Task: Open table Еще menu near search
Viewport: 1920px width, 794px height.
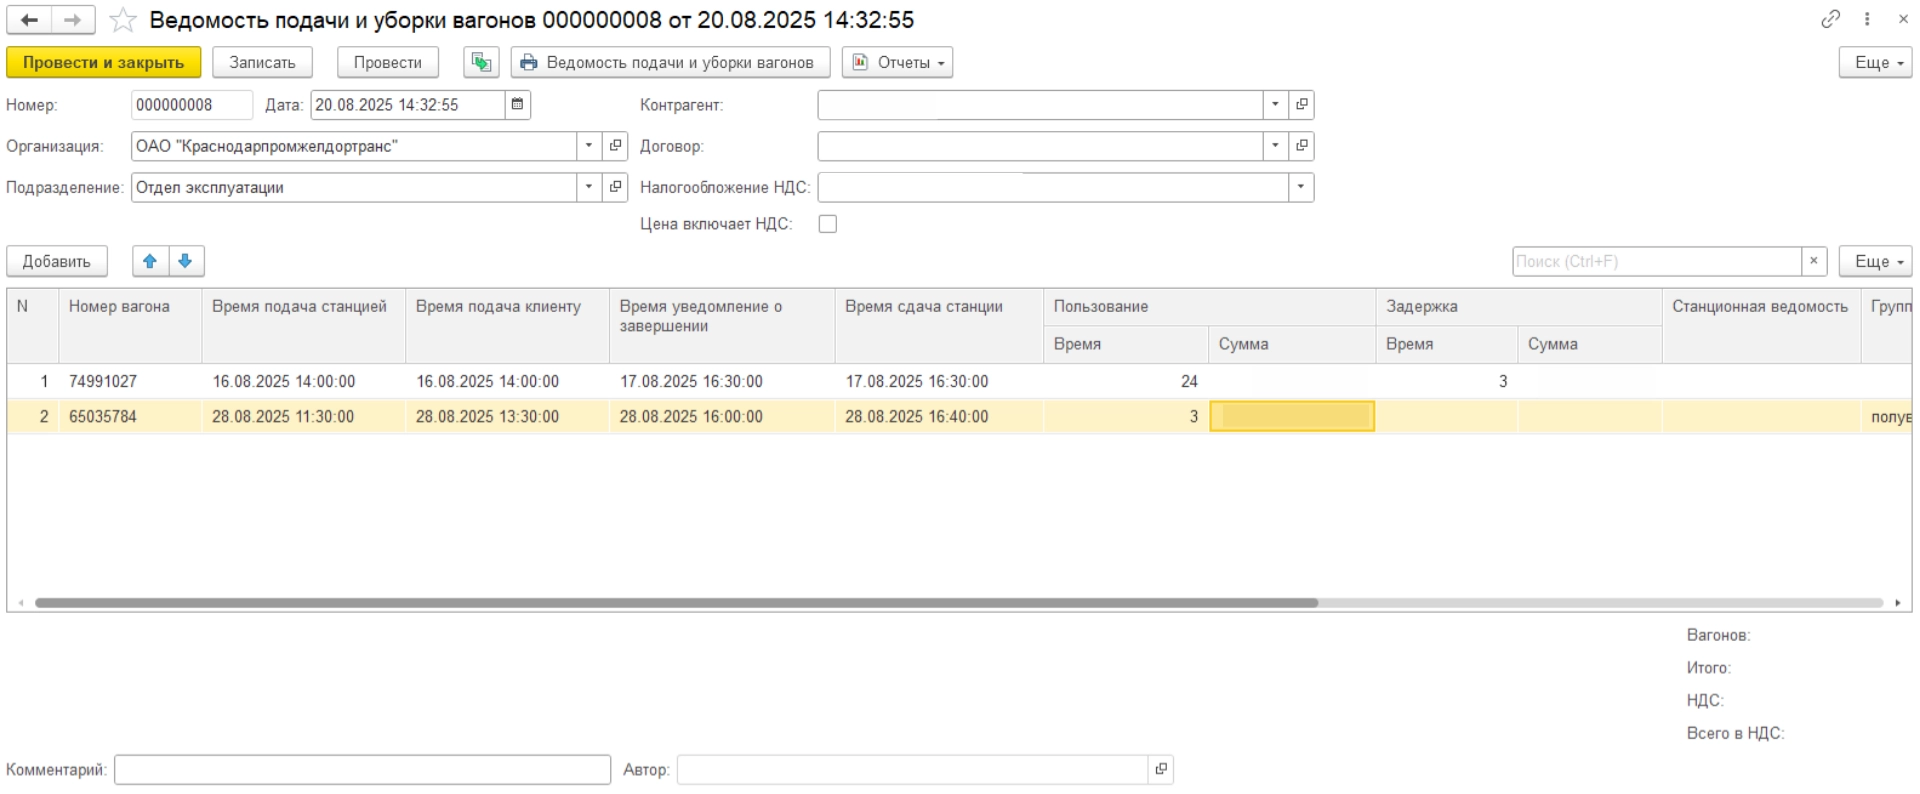Action: click(x=1875, y=261)
